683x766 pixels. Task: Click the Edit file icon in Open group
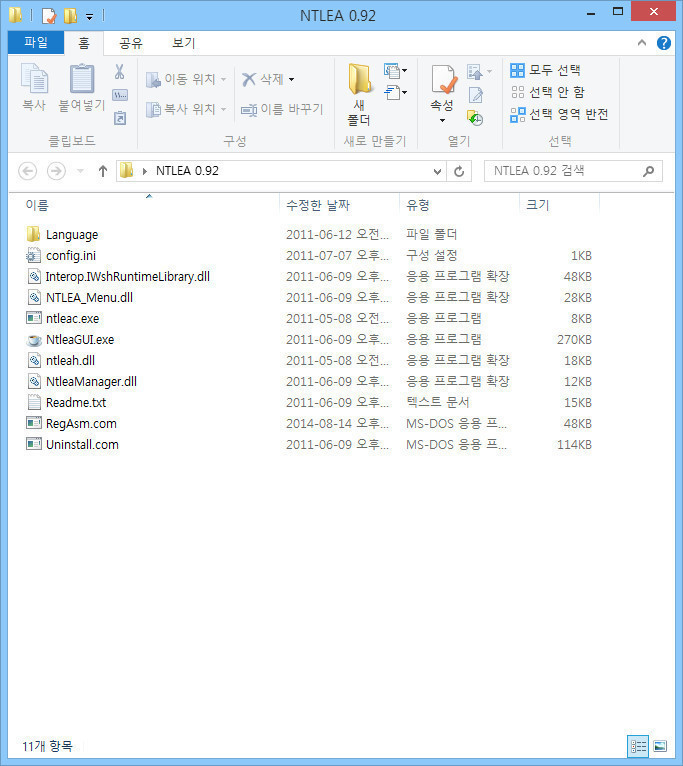click(x=475, y=95)
